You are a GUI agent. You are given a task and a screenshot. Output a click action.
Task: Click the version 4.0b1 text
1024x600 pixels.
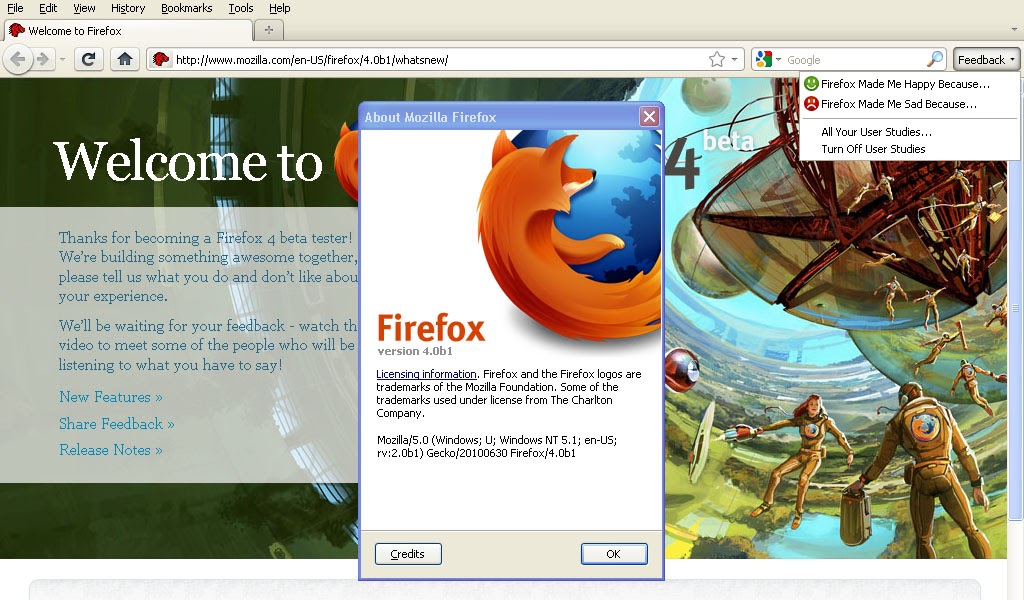(x=415, y=351)
